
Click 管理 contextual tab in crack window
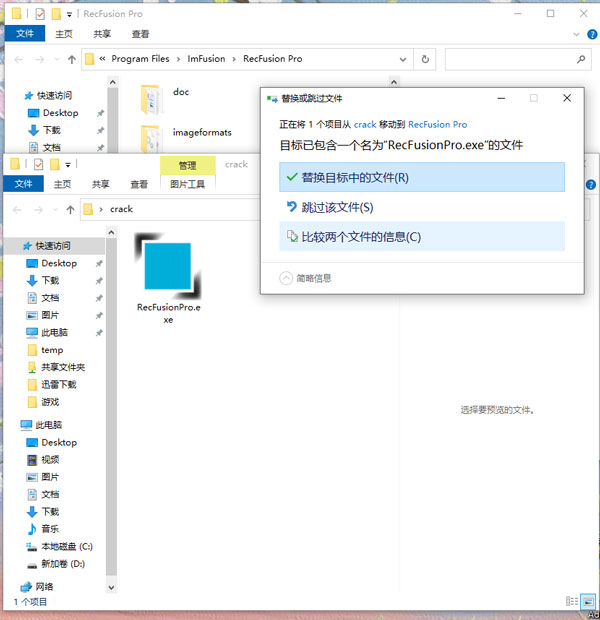[x=187, y=165]
